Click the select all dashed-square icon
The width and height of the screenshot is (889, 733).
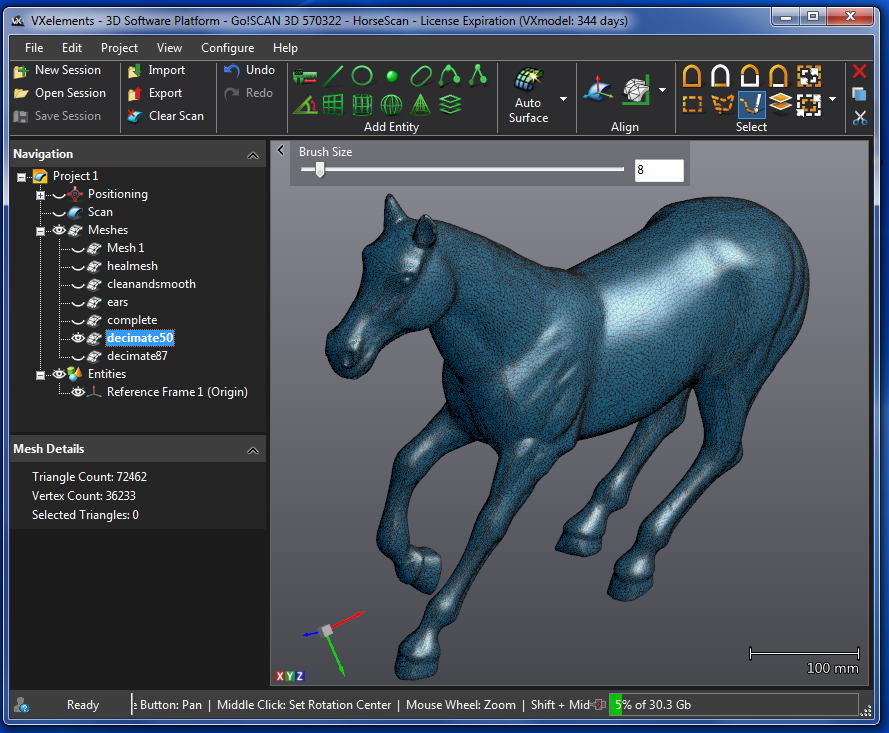point(809,104)
